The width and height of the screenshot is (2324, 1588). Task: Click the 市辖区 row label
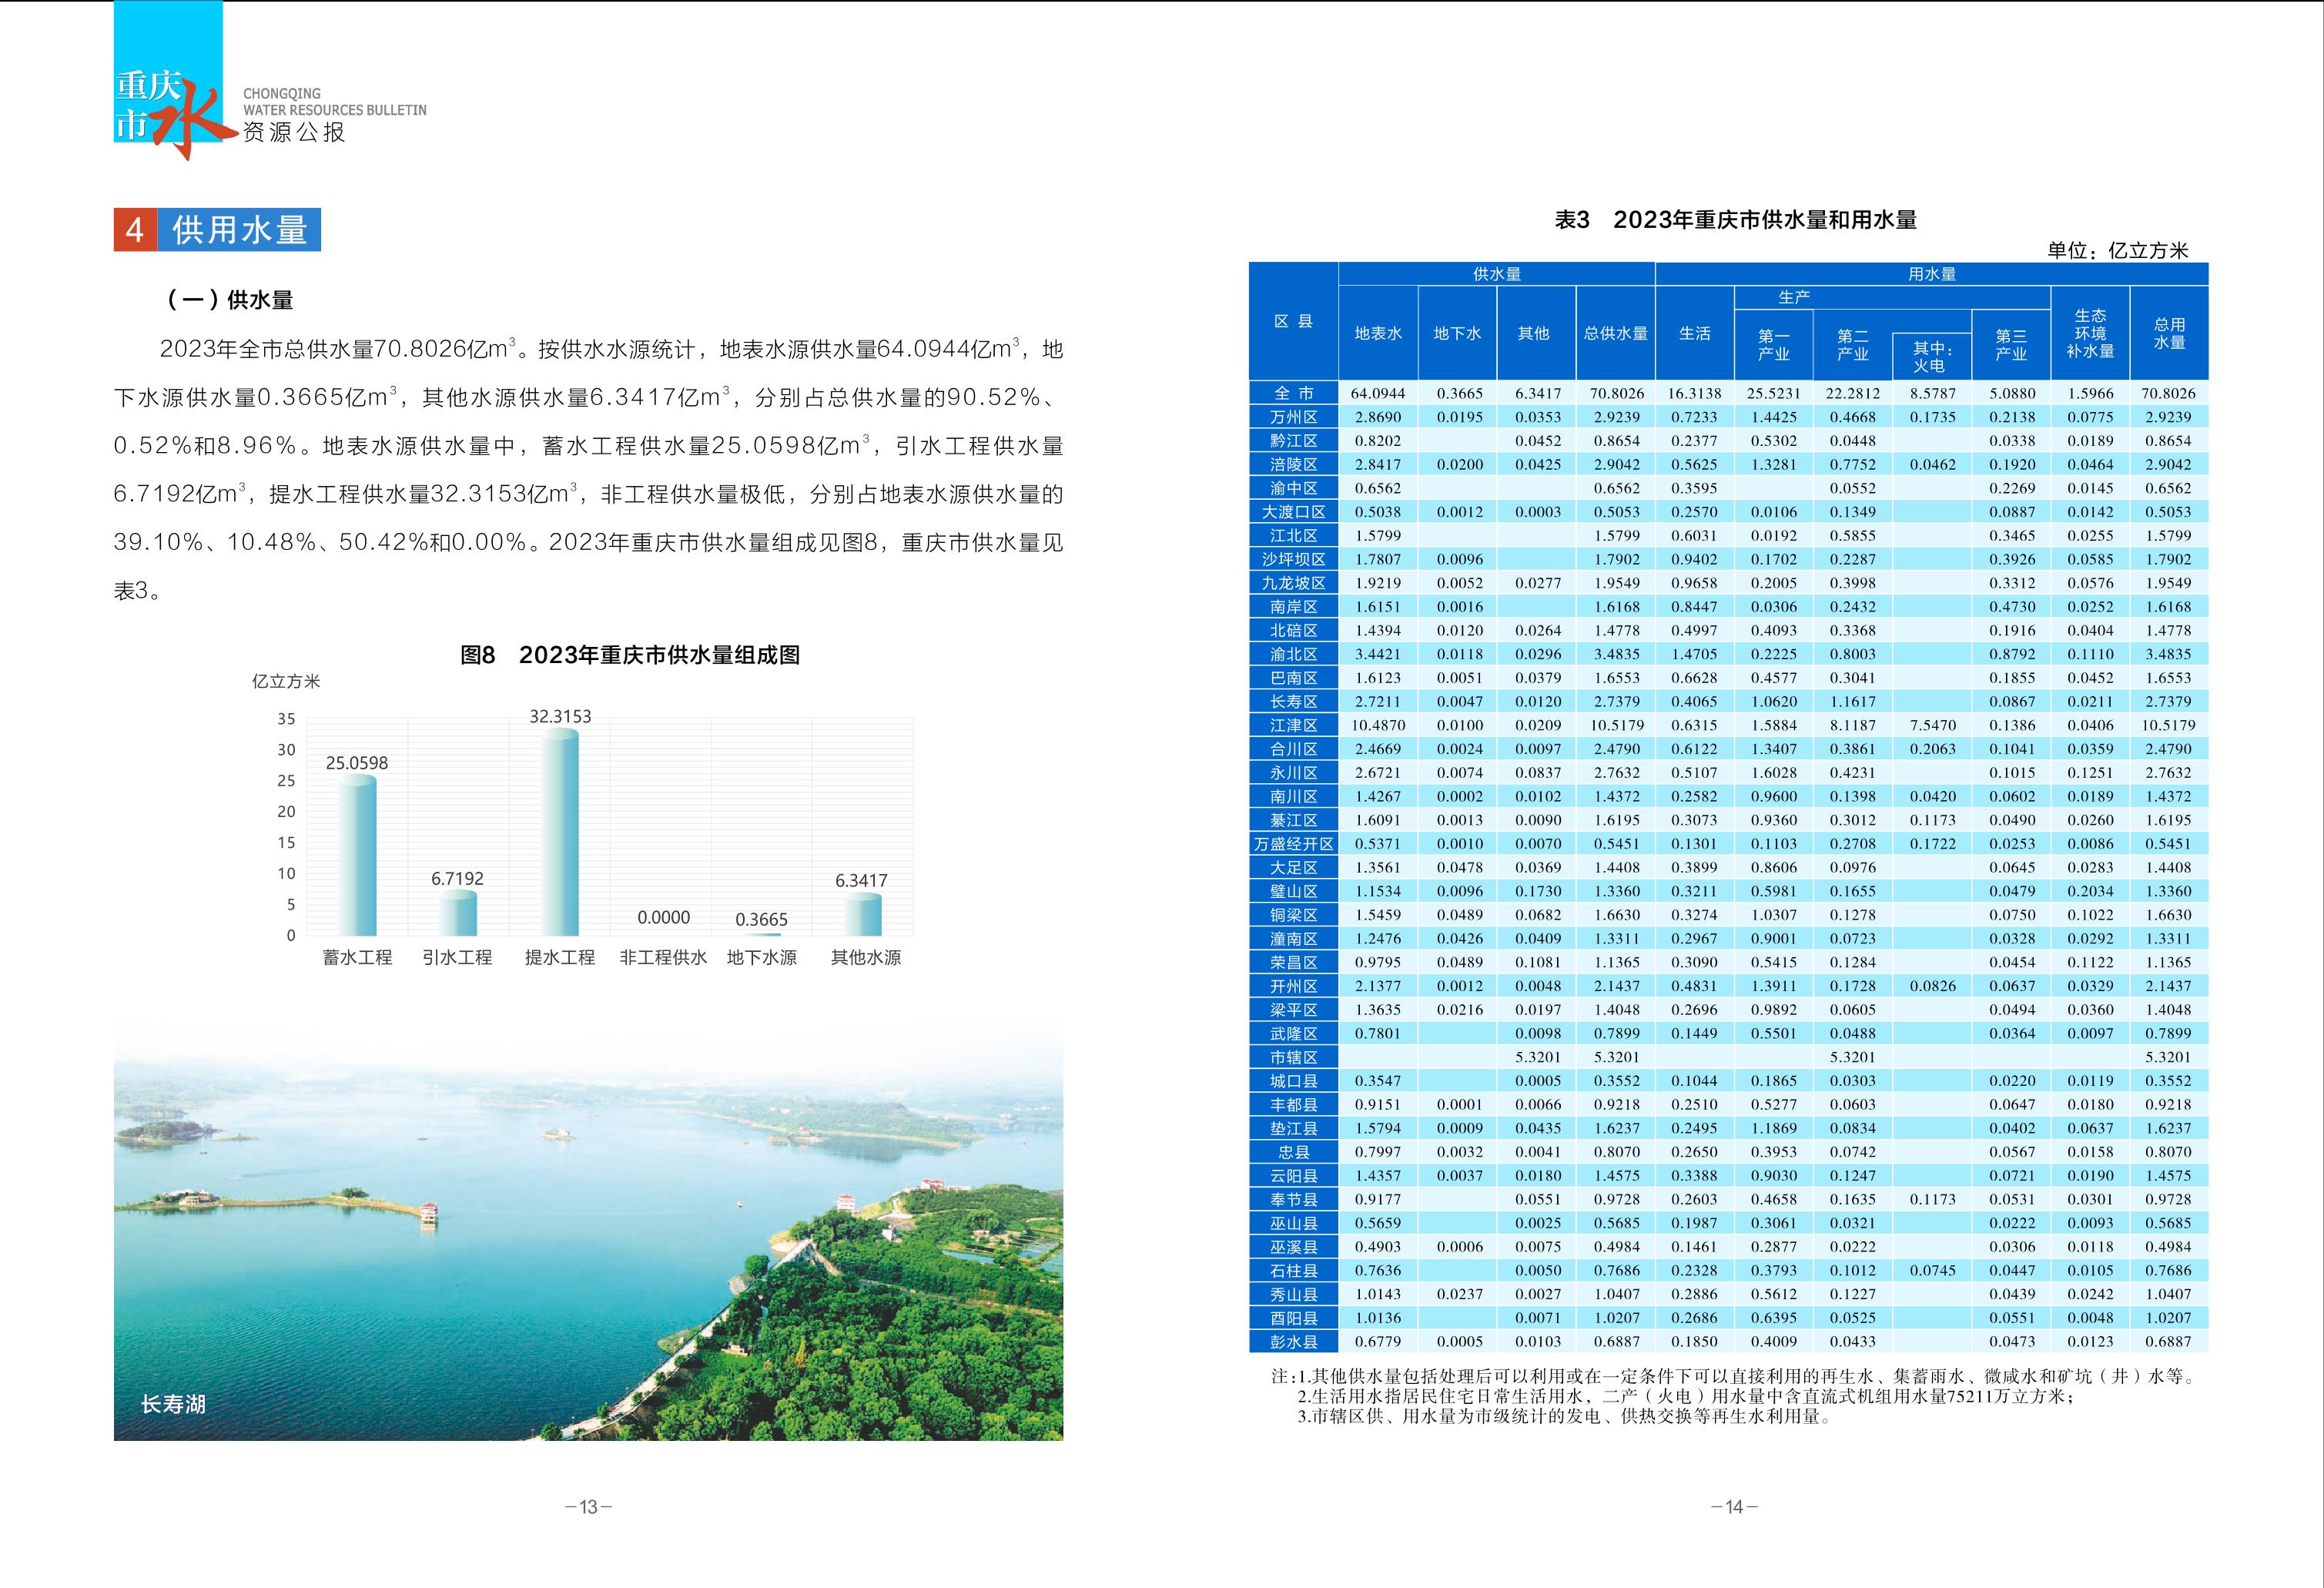1293,1057
